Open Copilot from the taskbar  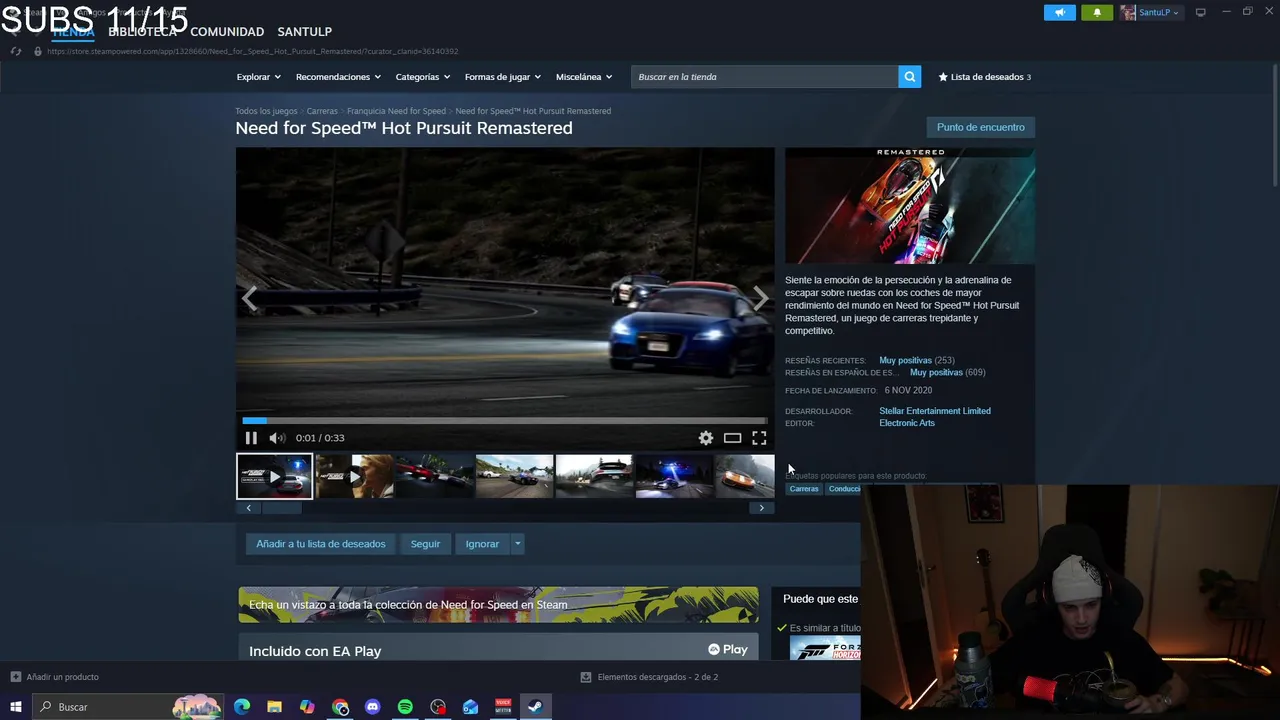pyautogui.click(x=307, y=707)
